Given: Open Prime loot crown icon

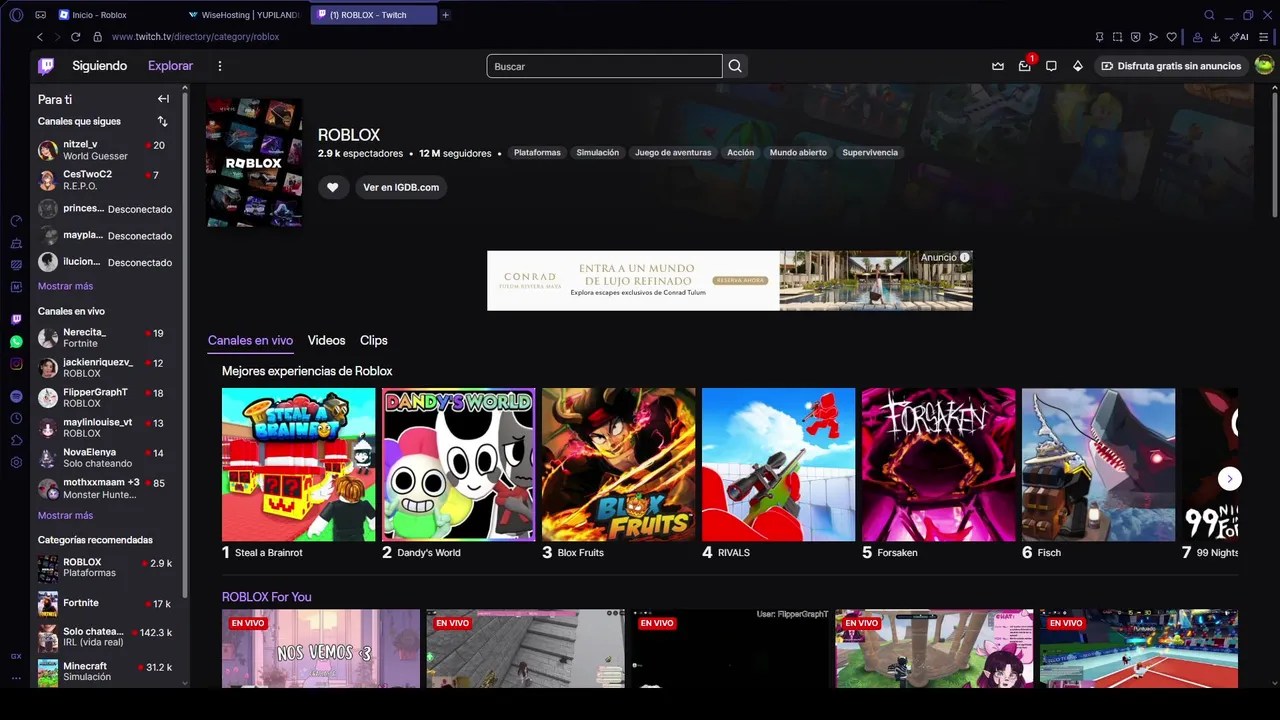Looking at the screenshot, I should tap(998, 66).
